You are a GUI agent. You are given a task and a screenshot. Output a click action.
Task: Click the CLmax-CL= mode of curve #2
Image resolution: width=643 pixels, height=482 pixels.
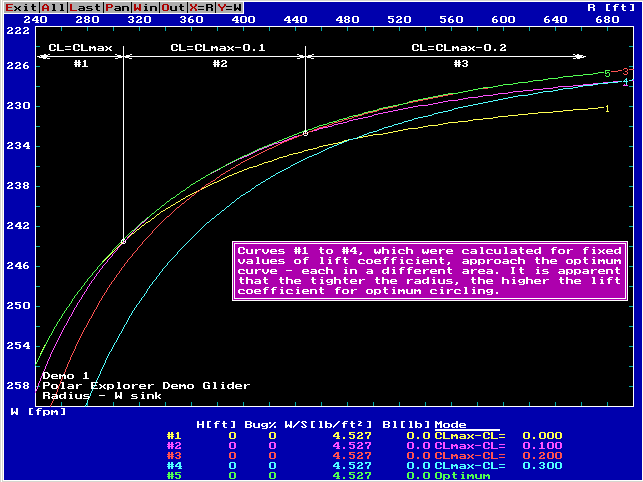click(470, 446)
